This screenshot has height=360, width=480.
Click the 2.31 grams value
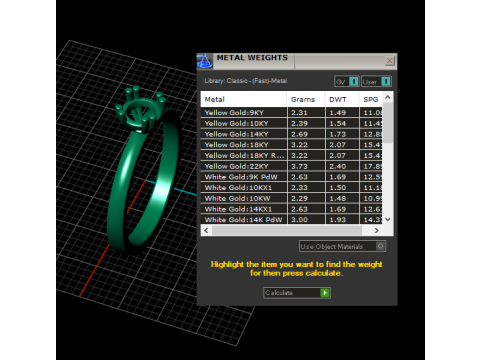point(299,113)
